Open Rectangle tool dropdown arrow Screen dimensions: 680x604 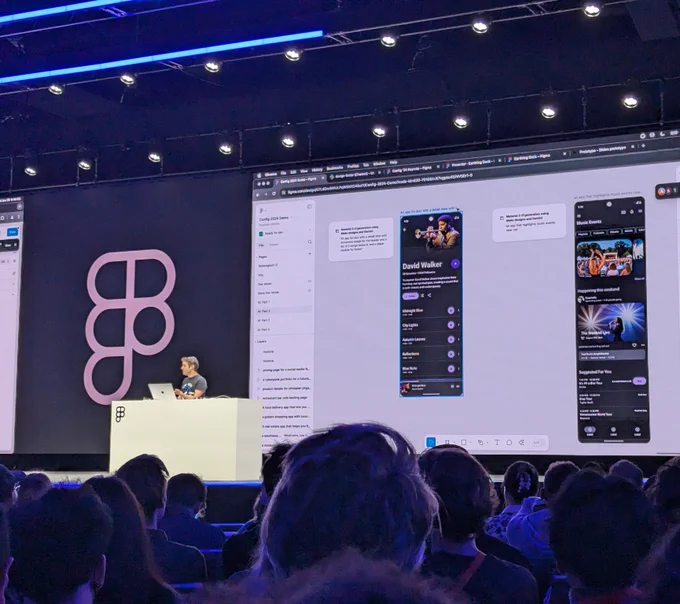471,443
